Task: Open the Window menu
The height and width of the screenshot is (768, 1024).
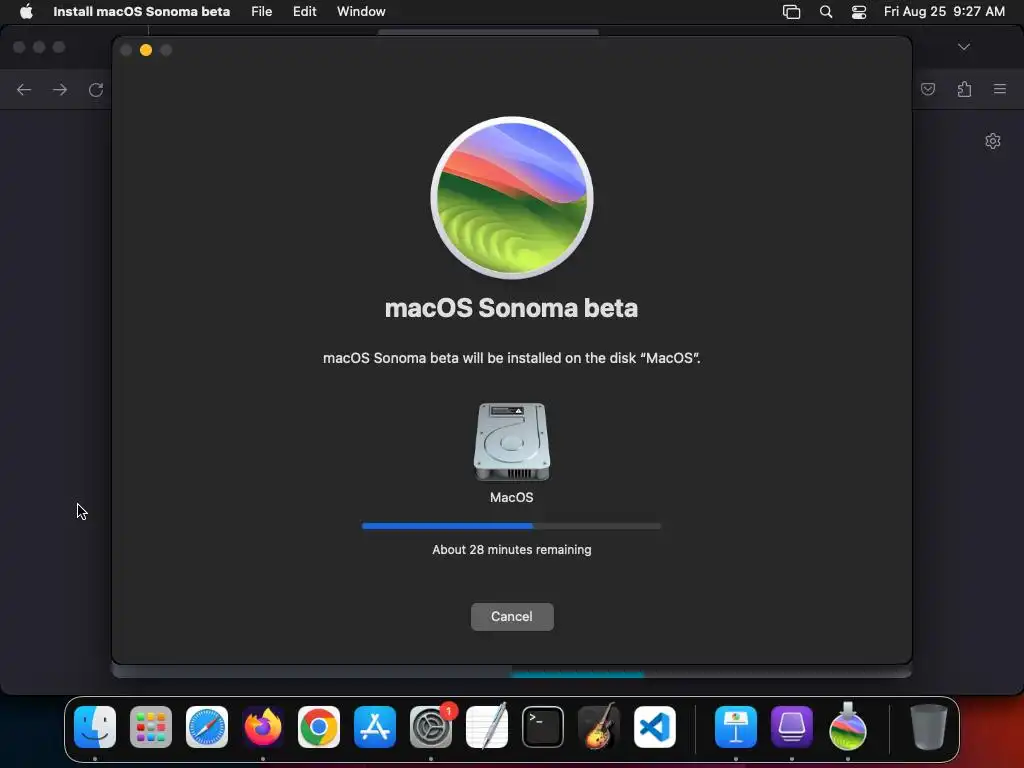Action: tap(361, 11)
